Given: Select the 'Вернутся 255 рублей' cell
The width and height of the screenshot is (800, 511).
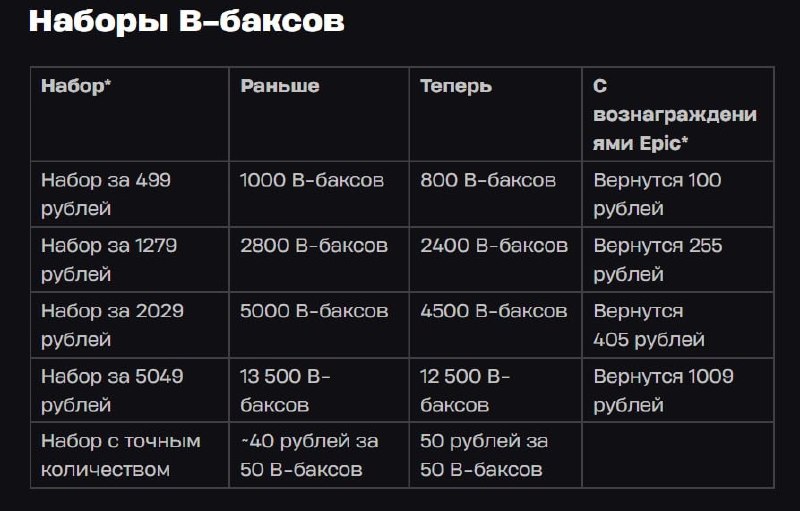Looking at the screenshot, I should (x=658, y=259).
